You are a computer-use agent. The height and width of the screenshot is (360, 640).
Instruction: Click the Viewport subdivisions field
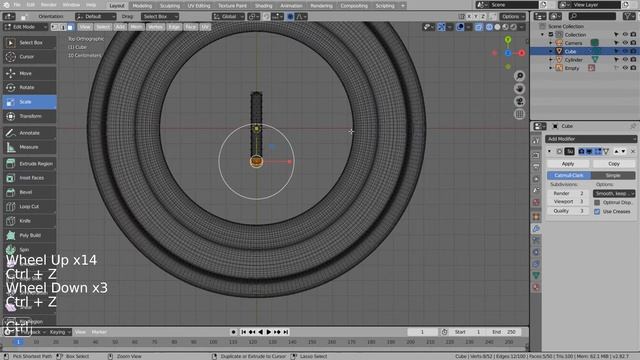(568, 202)
